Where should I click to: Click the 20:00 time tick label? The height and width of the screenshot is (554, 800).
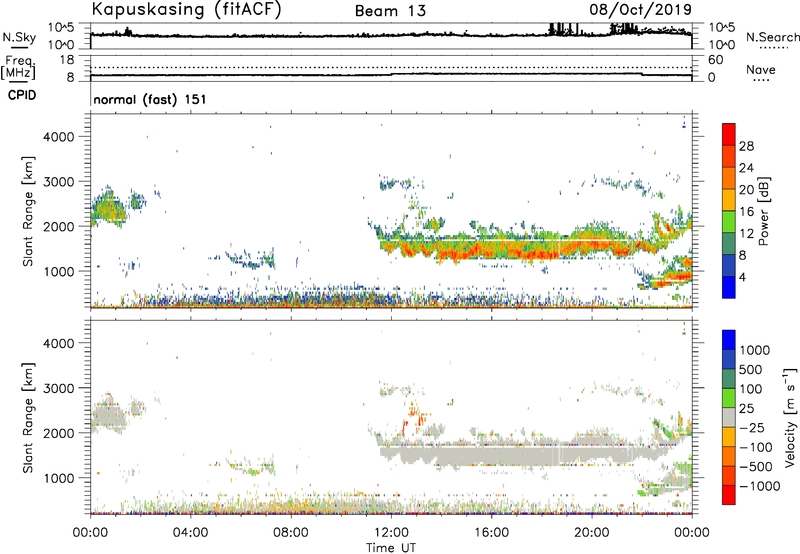click(x=591, y=533)
